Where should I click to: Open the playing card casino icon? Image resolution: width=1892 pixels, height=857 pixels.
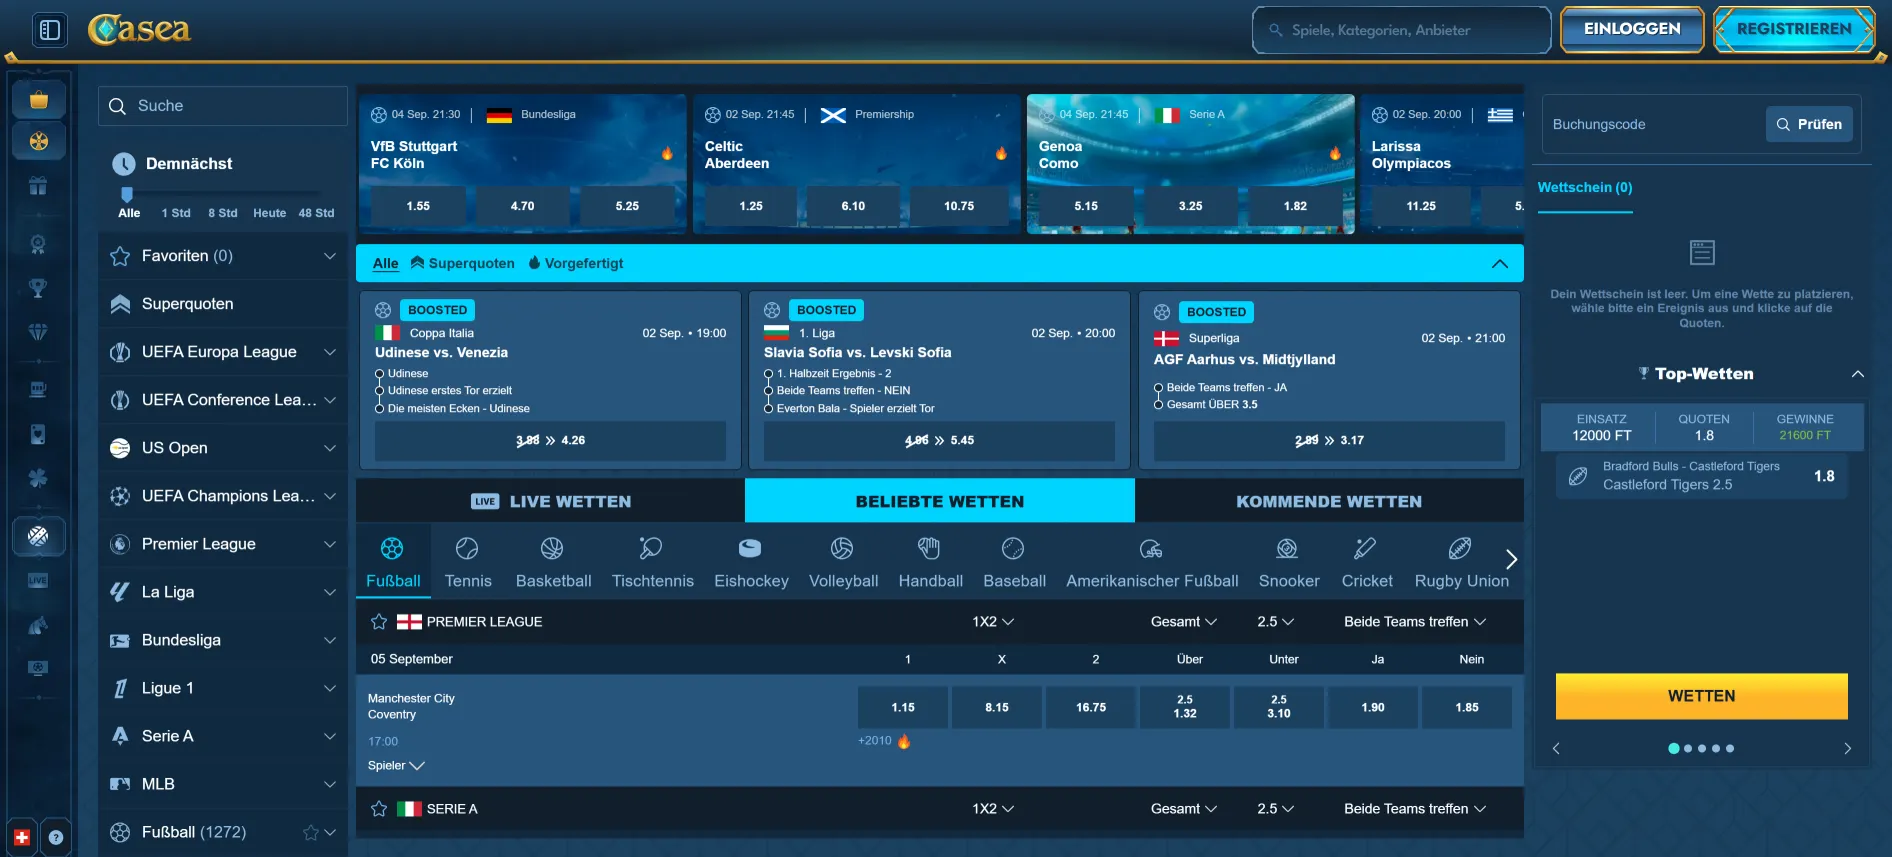pos(38,434)
